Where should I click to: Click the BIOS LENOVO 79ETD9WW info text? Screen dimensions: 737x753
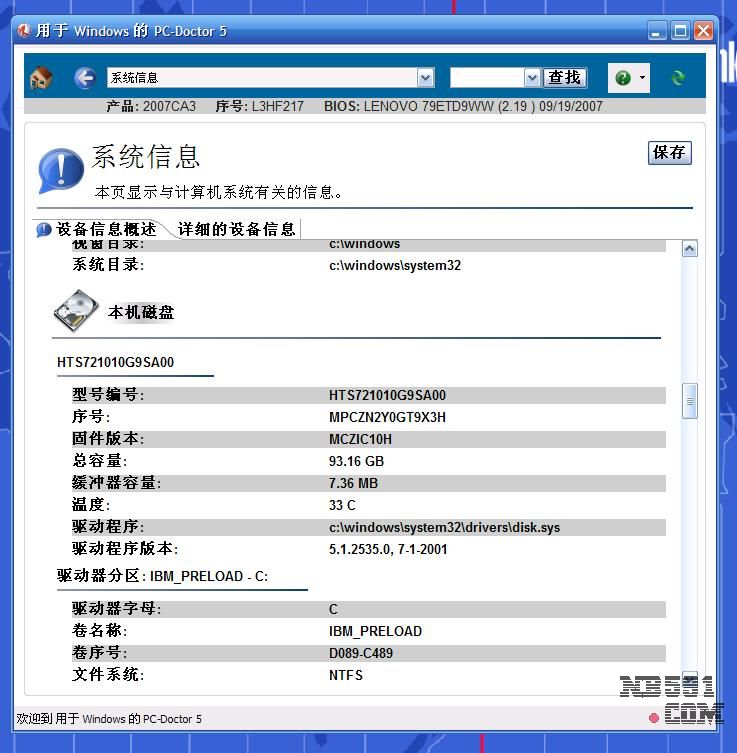click(x=463, y=106)
